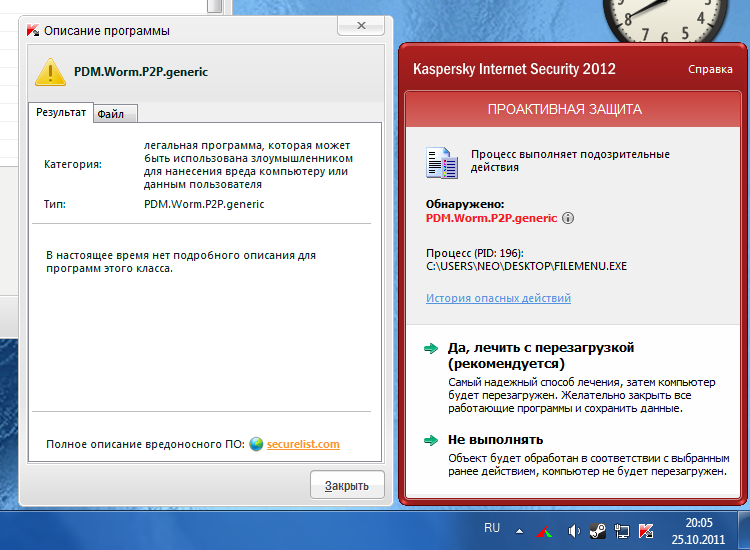The height and width of the screenshot is (550, 750).
Task: Select the Результат tab
Action: pyautogui.click(x=61, y=112)
